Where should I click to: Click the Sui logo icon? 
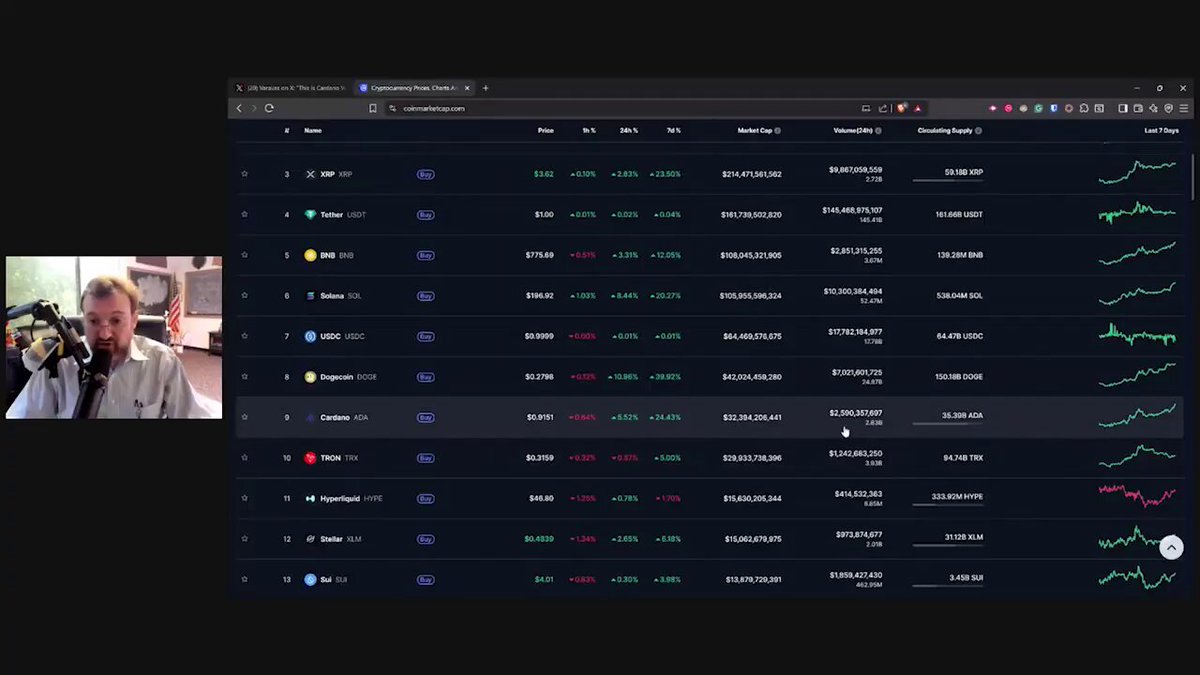tap(310, 579)
